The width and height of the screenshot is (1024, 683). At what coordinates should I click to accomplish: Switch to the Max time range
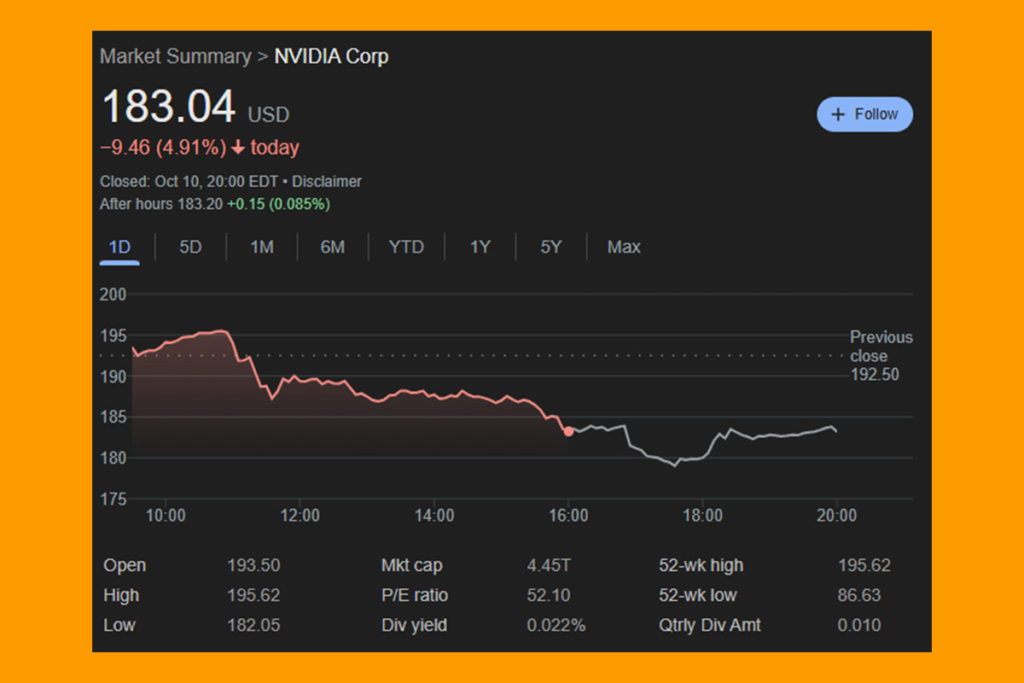(623, 246)
